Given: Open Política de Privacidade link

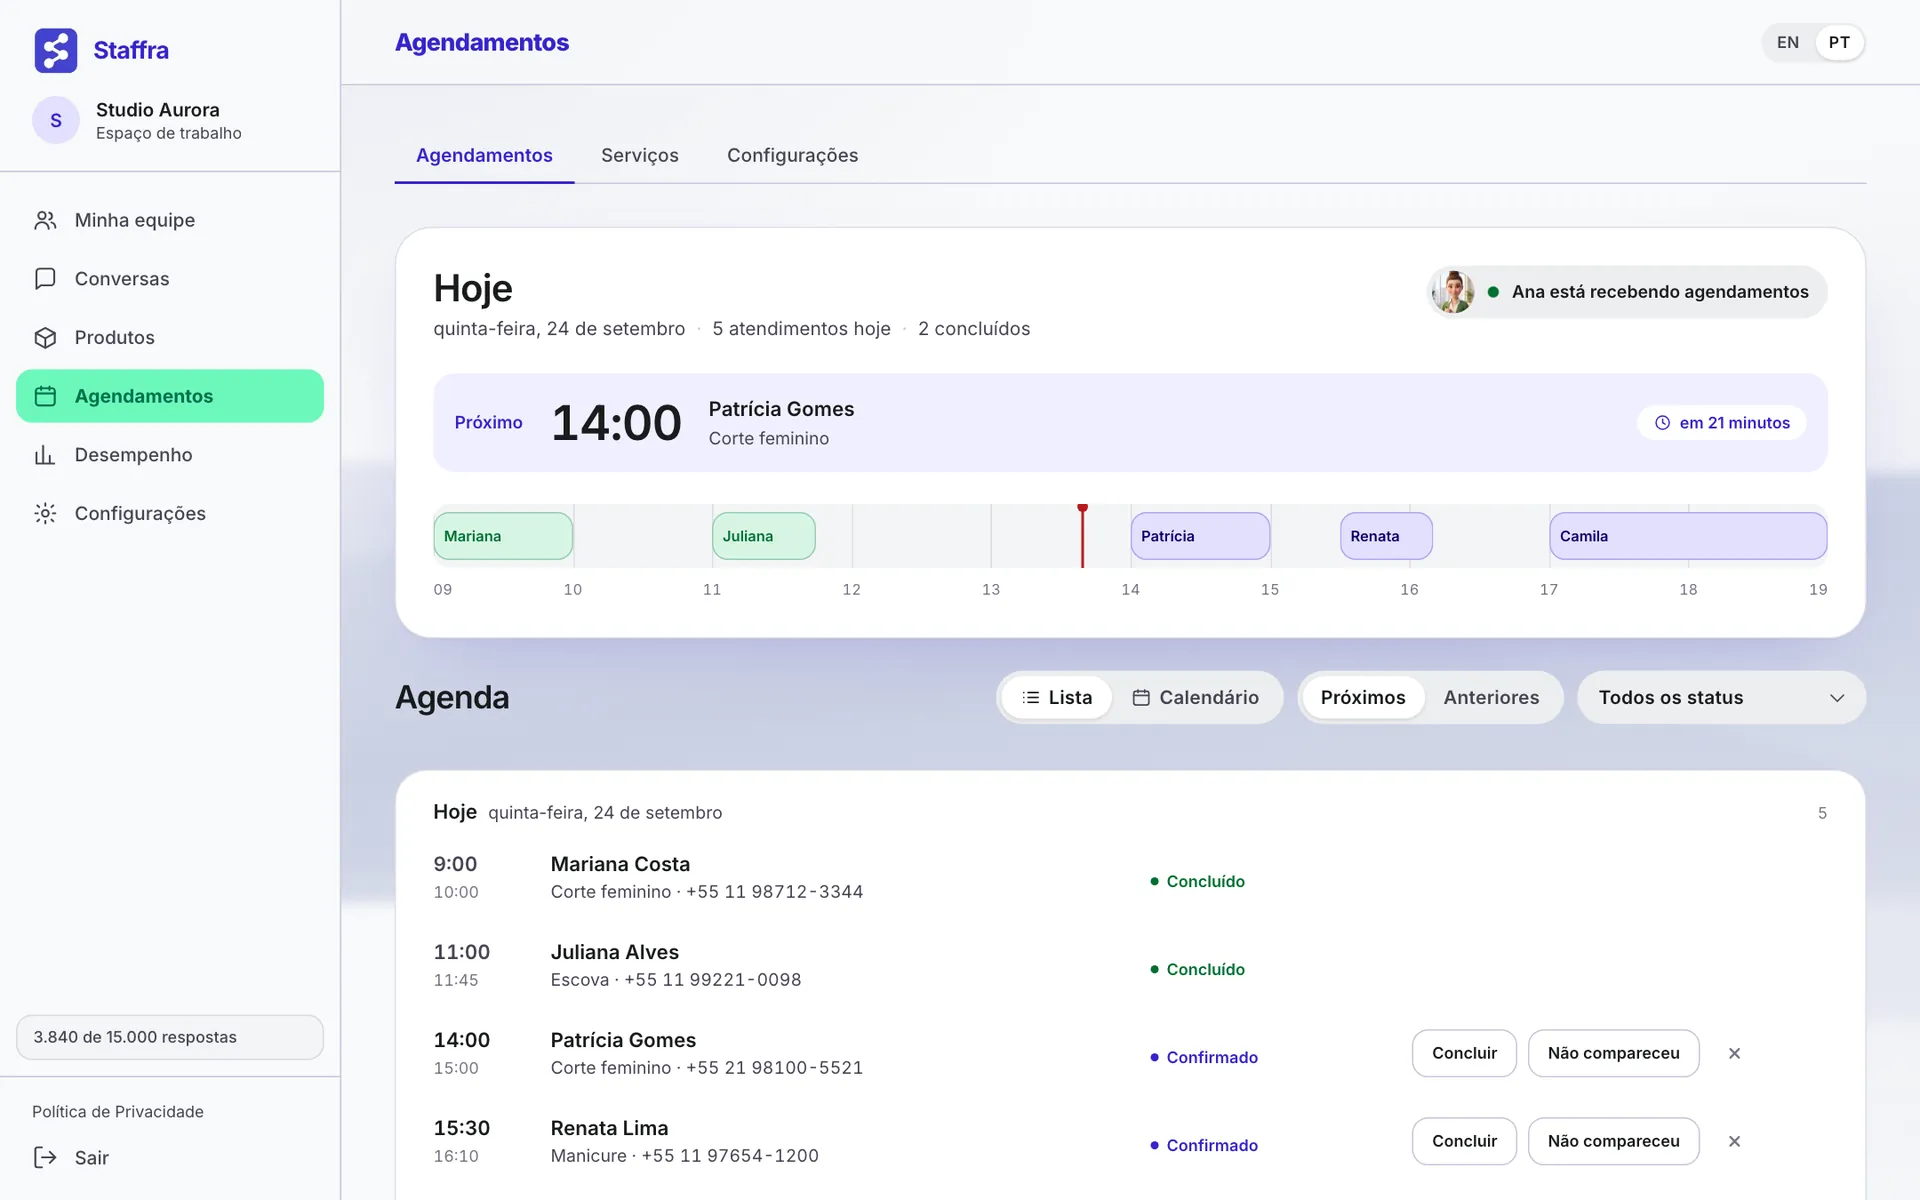Looking at the screenshot, I should click(x=118, y=1111).
